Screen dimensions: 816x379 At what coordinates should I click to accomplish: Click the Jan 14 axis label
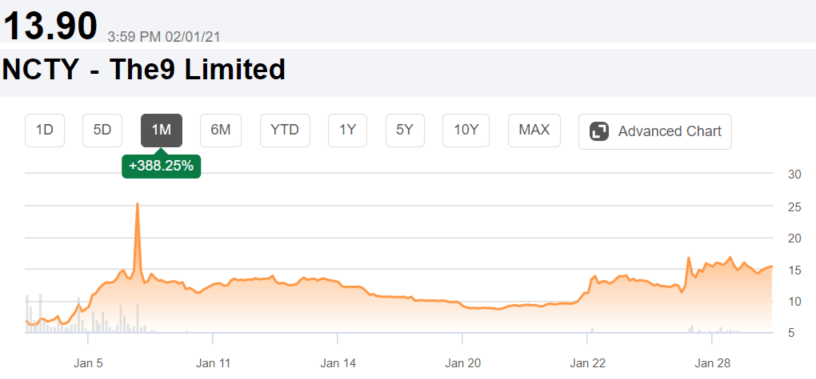[x=338, y=362]
